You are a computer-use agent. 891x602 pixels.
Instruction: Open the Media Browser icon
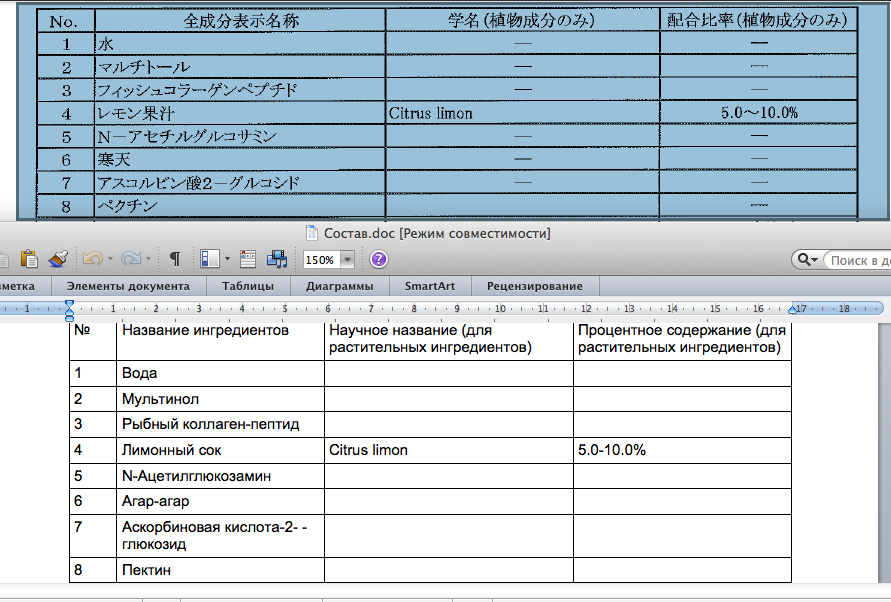tap(278, 259)
